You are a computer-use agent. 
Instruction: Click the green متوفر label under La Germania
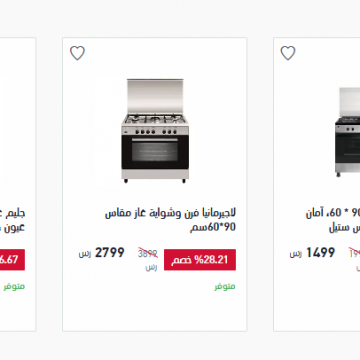225,287
